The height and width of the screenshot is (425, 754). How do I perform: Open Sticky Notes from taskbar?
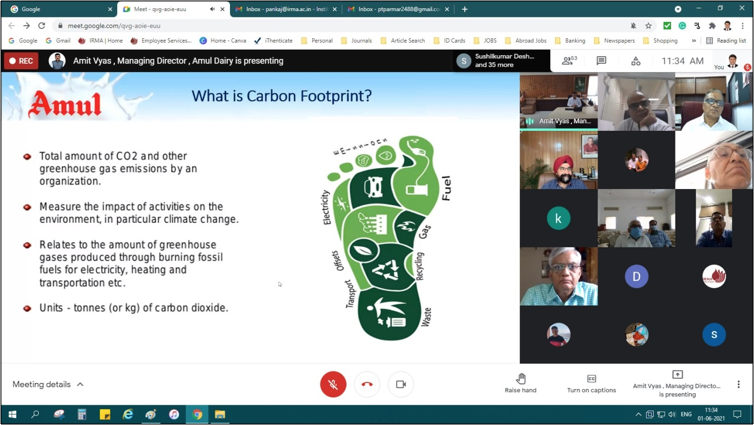click(x=105, y=414)
